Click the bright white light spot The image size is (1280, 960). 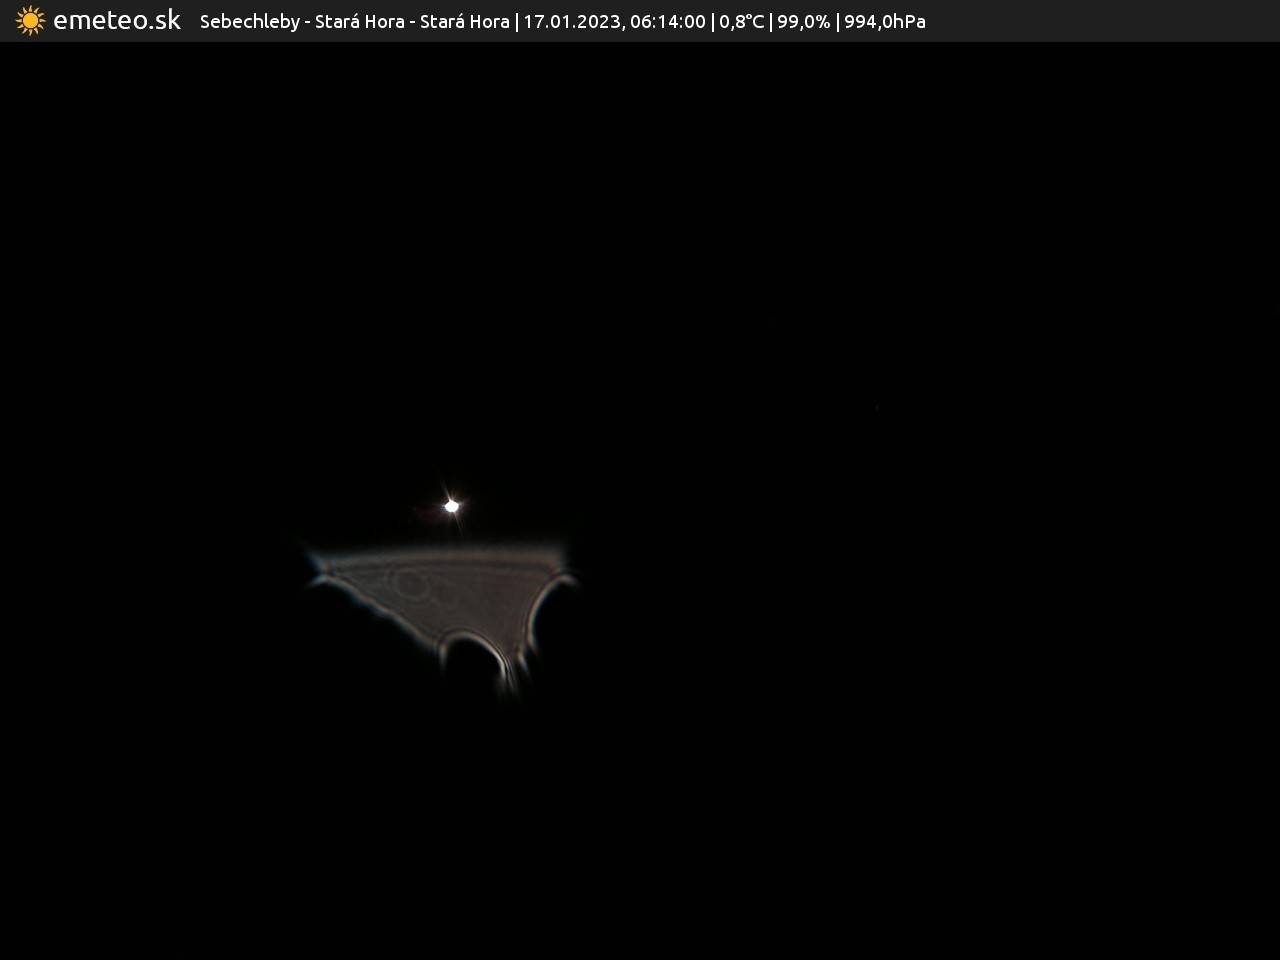coord(452,506)
